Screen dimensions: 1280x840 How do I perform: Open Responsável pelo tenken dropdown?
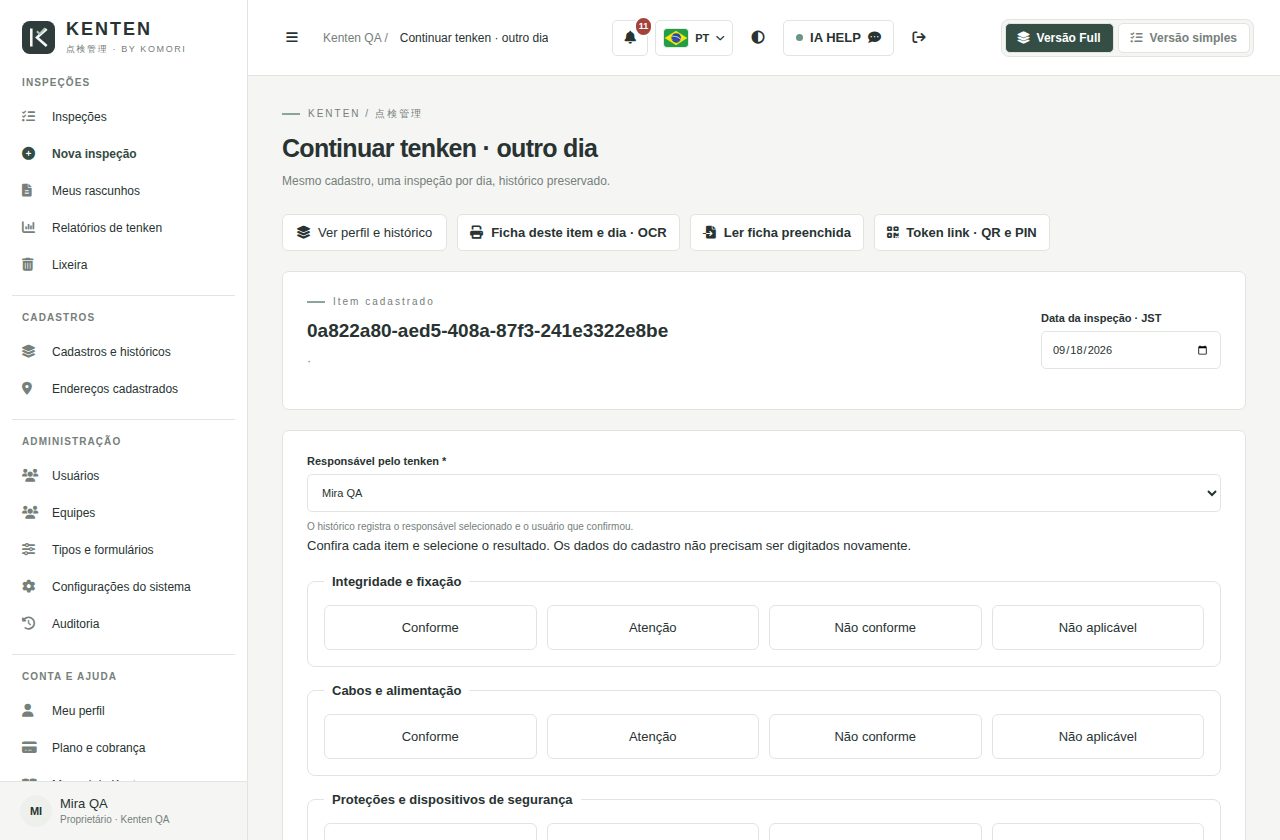point(763,493)
